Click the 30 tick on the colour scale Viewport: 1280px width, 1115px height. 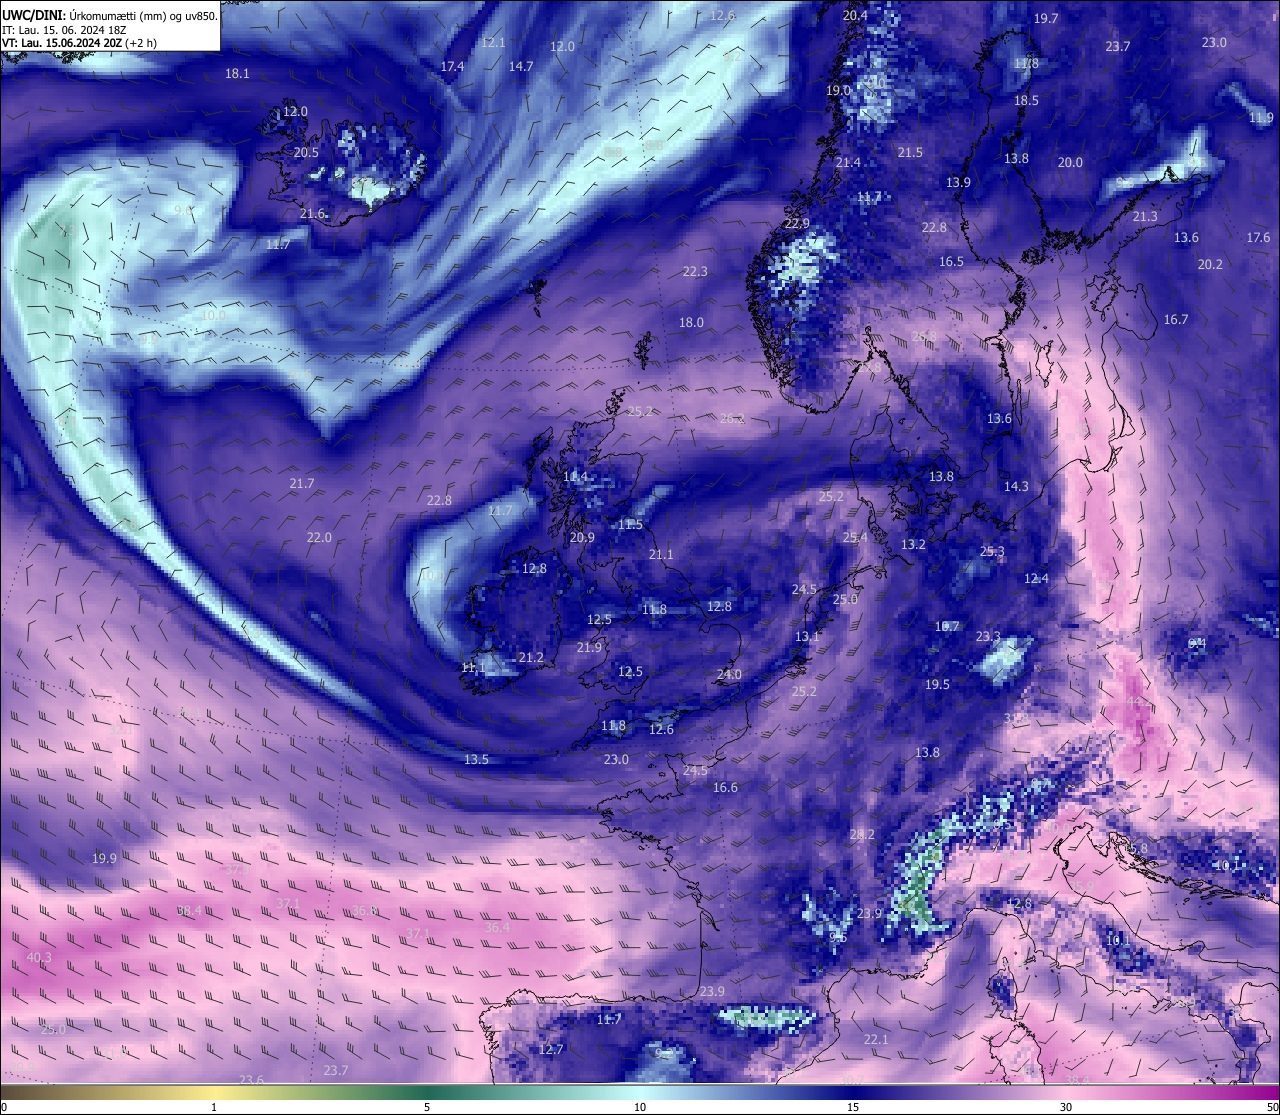pyautogui.click(x=1066, y=1107)
